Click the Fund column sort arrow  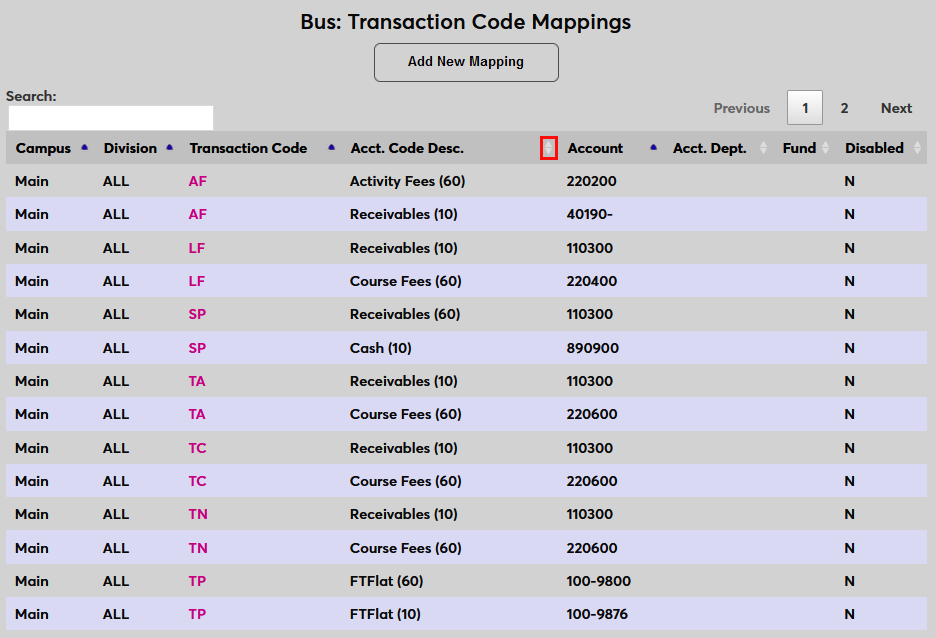[x=825, y=147]
